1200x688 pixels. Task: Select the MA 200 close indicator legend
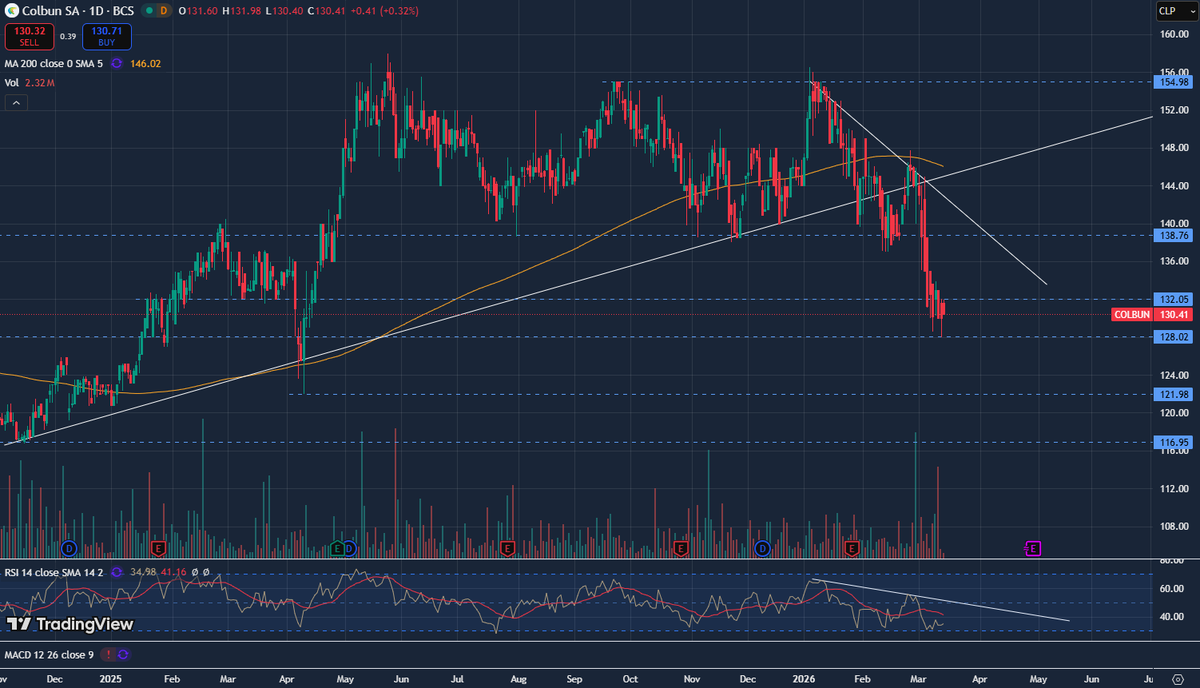[52, 63]
